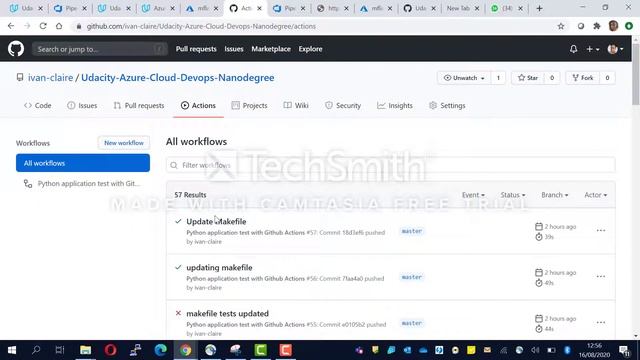640x360 pixels.
Task: Open the makefile tests updated workflow run
Action: coord(227,313)
